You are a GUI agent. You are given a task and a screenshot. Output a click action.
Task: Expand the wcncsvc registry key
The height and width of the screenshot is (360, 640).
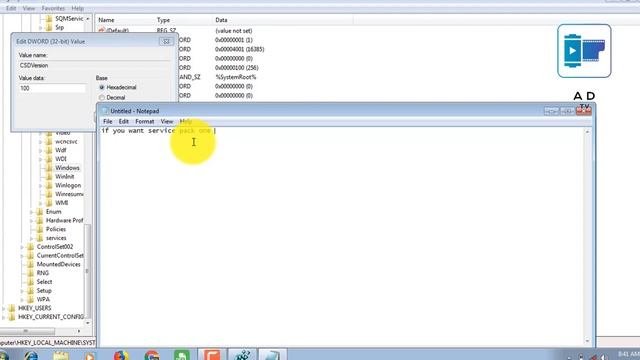pyautogui.click(x=40, y=142)
